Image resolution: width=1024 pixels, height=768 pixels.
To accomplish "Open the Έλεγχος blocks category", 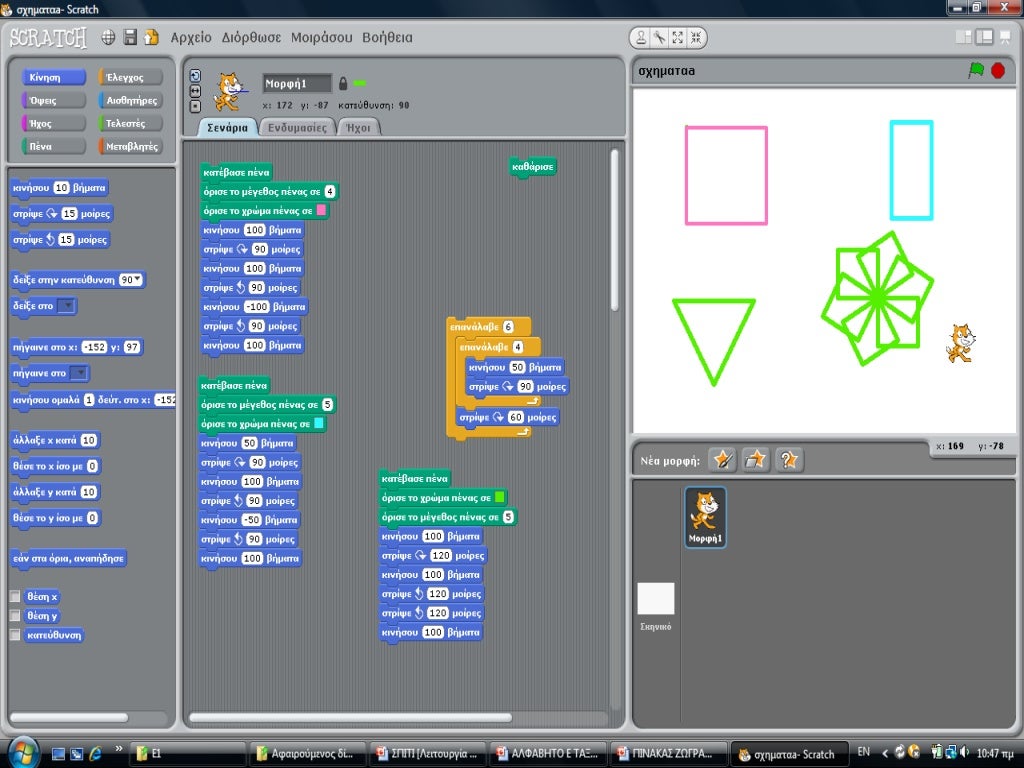I will pos(126,77).
